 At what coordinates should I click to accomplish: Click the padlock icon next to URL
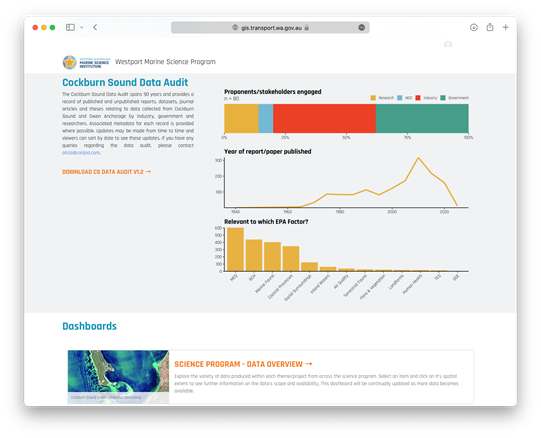coord(307,28)
